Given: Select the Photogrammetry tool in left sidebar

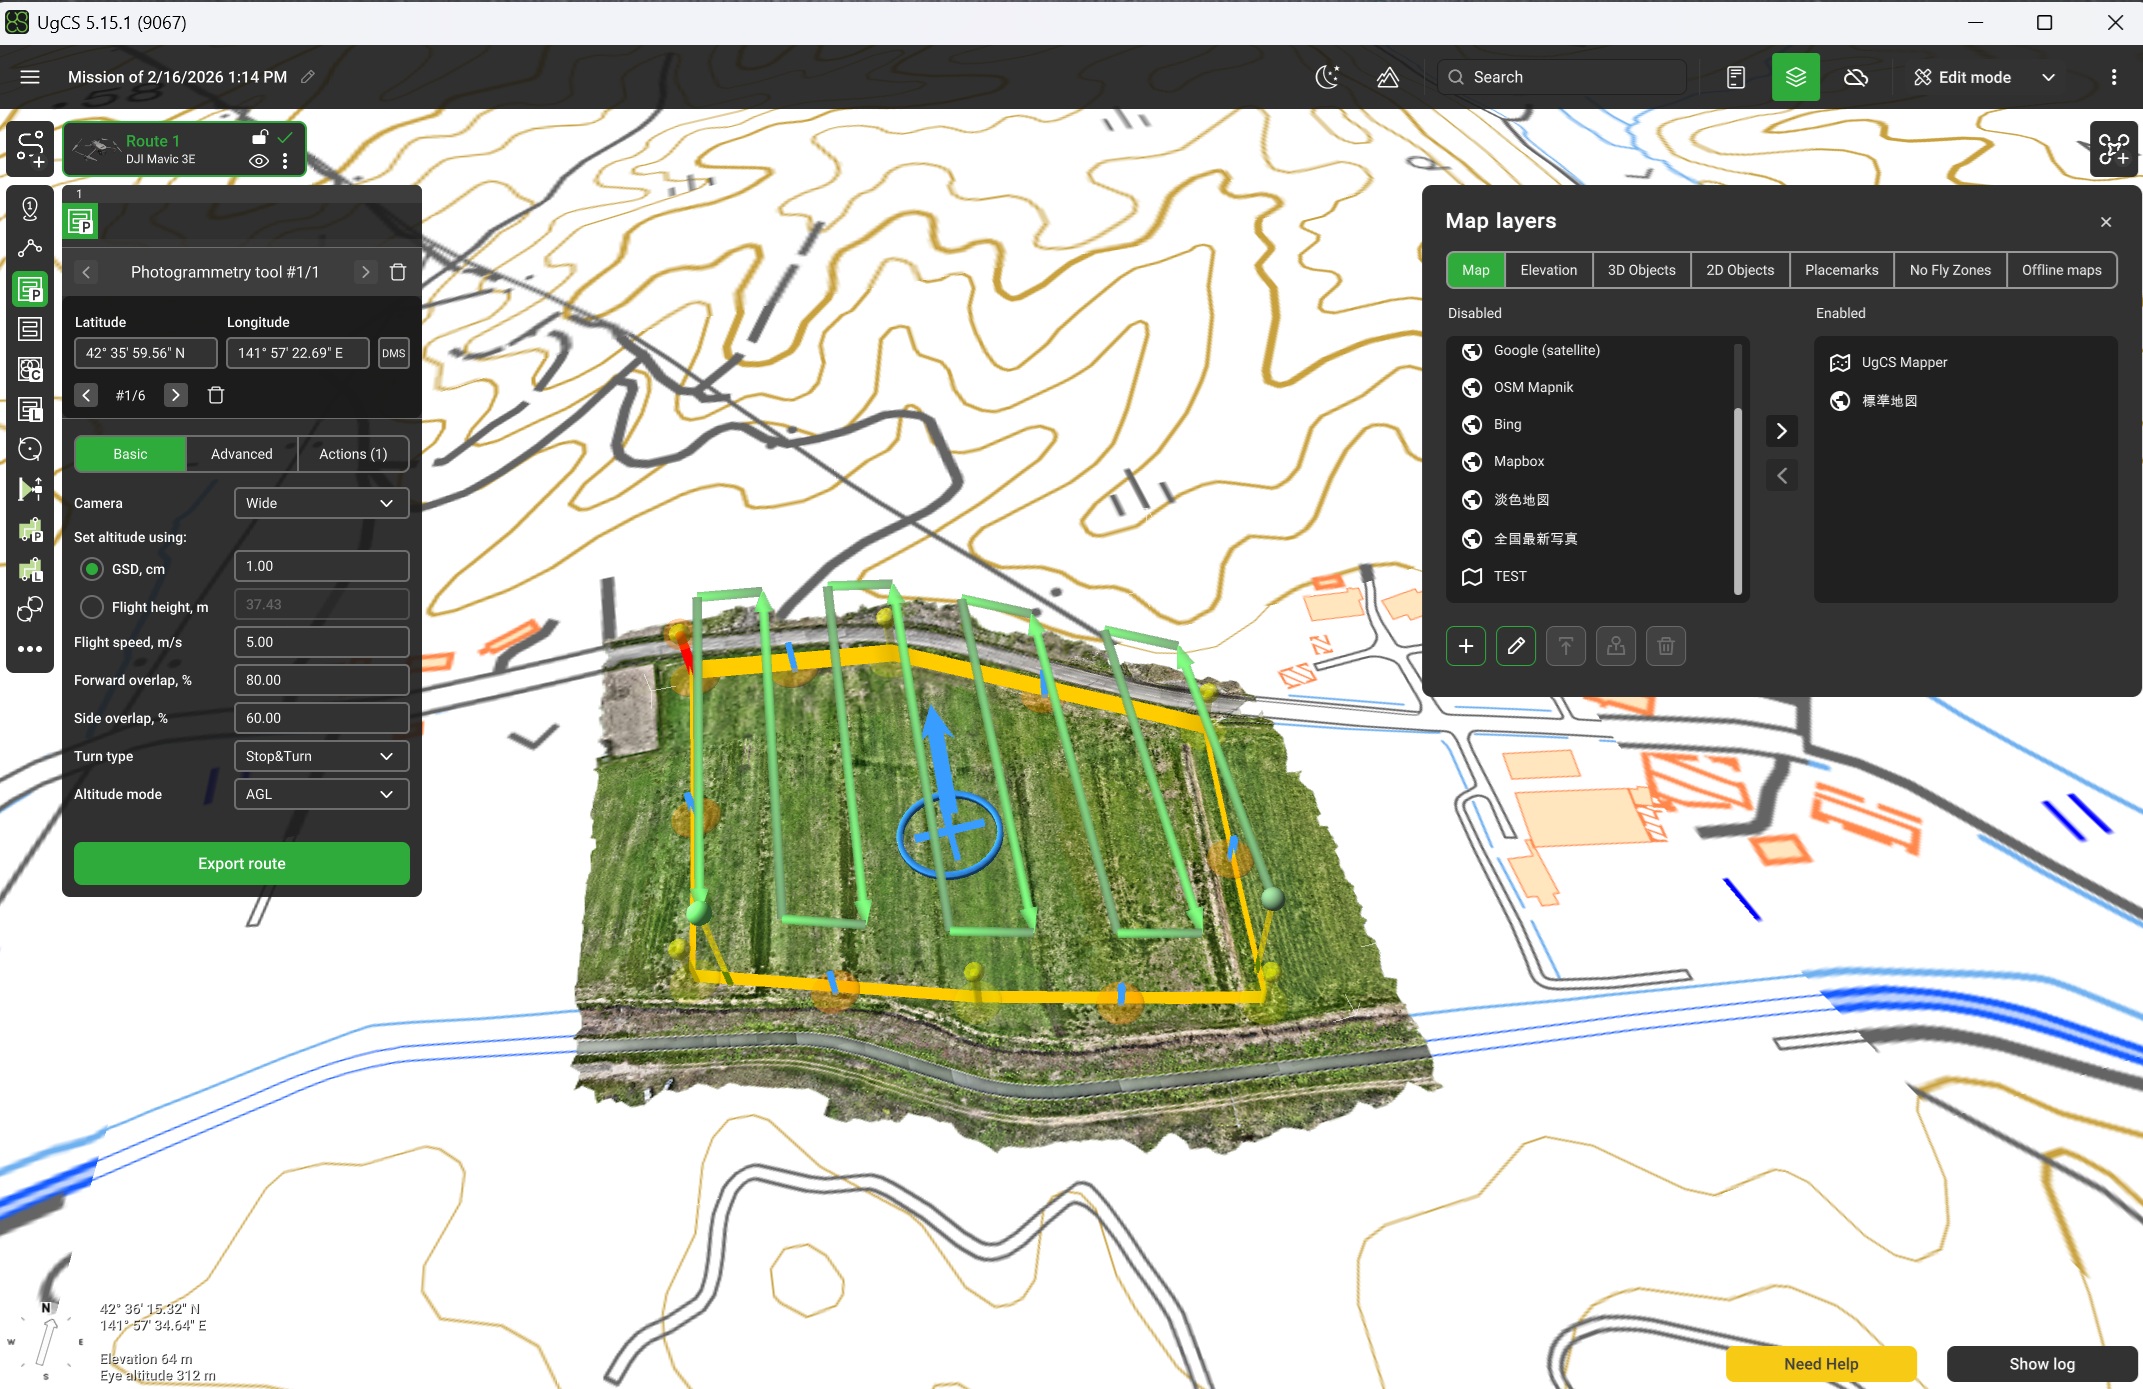Looking at the screenshot, I should click(x=30, y=290).
